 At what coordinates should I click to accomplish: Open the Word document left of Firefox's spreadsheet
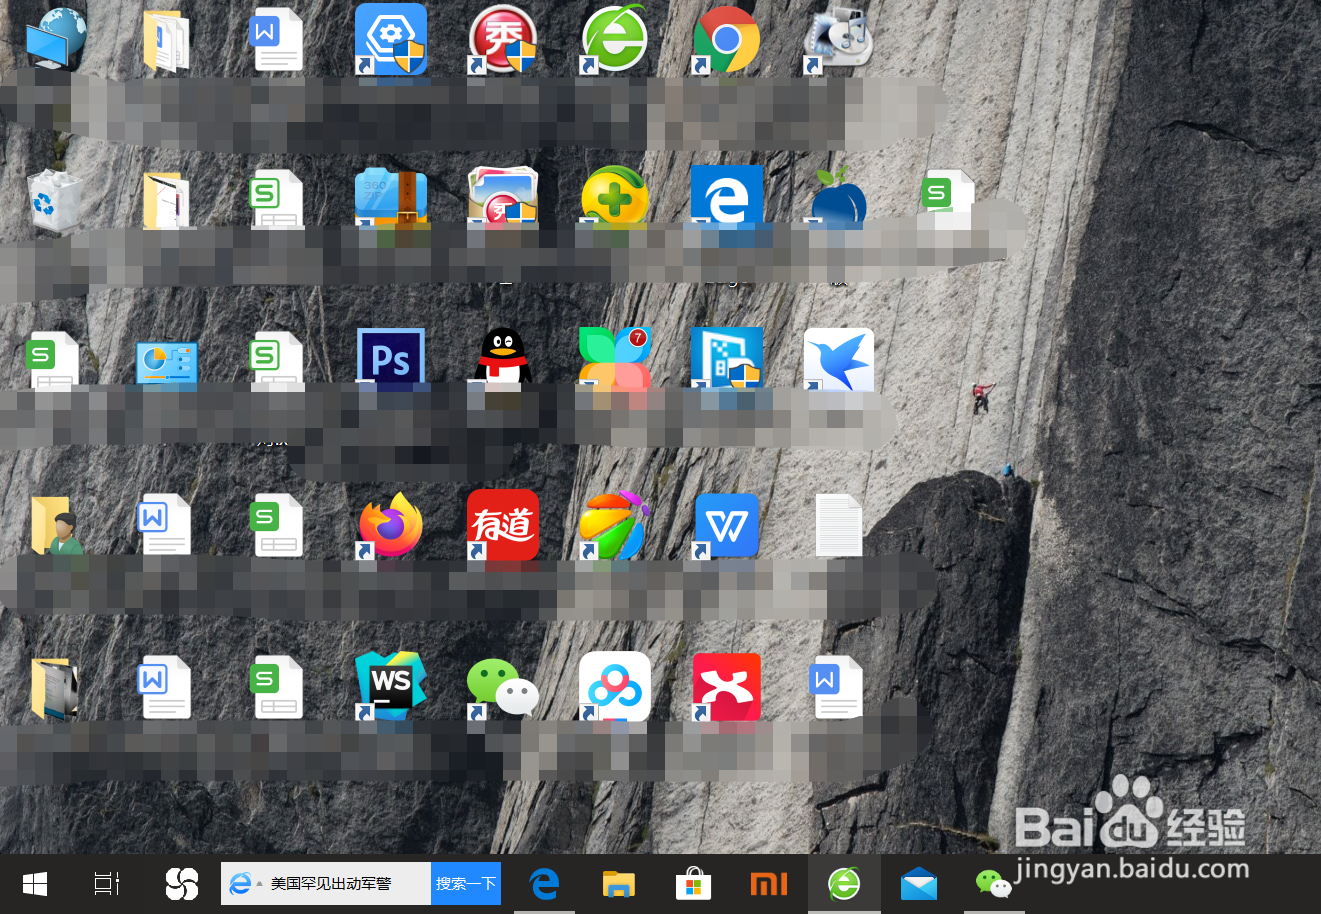164,524
